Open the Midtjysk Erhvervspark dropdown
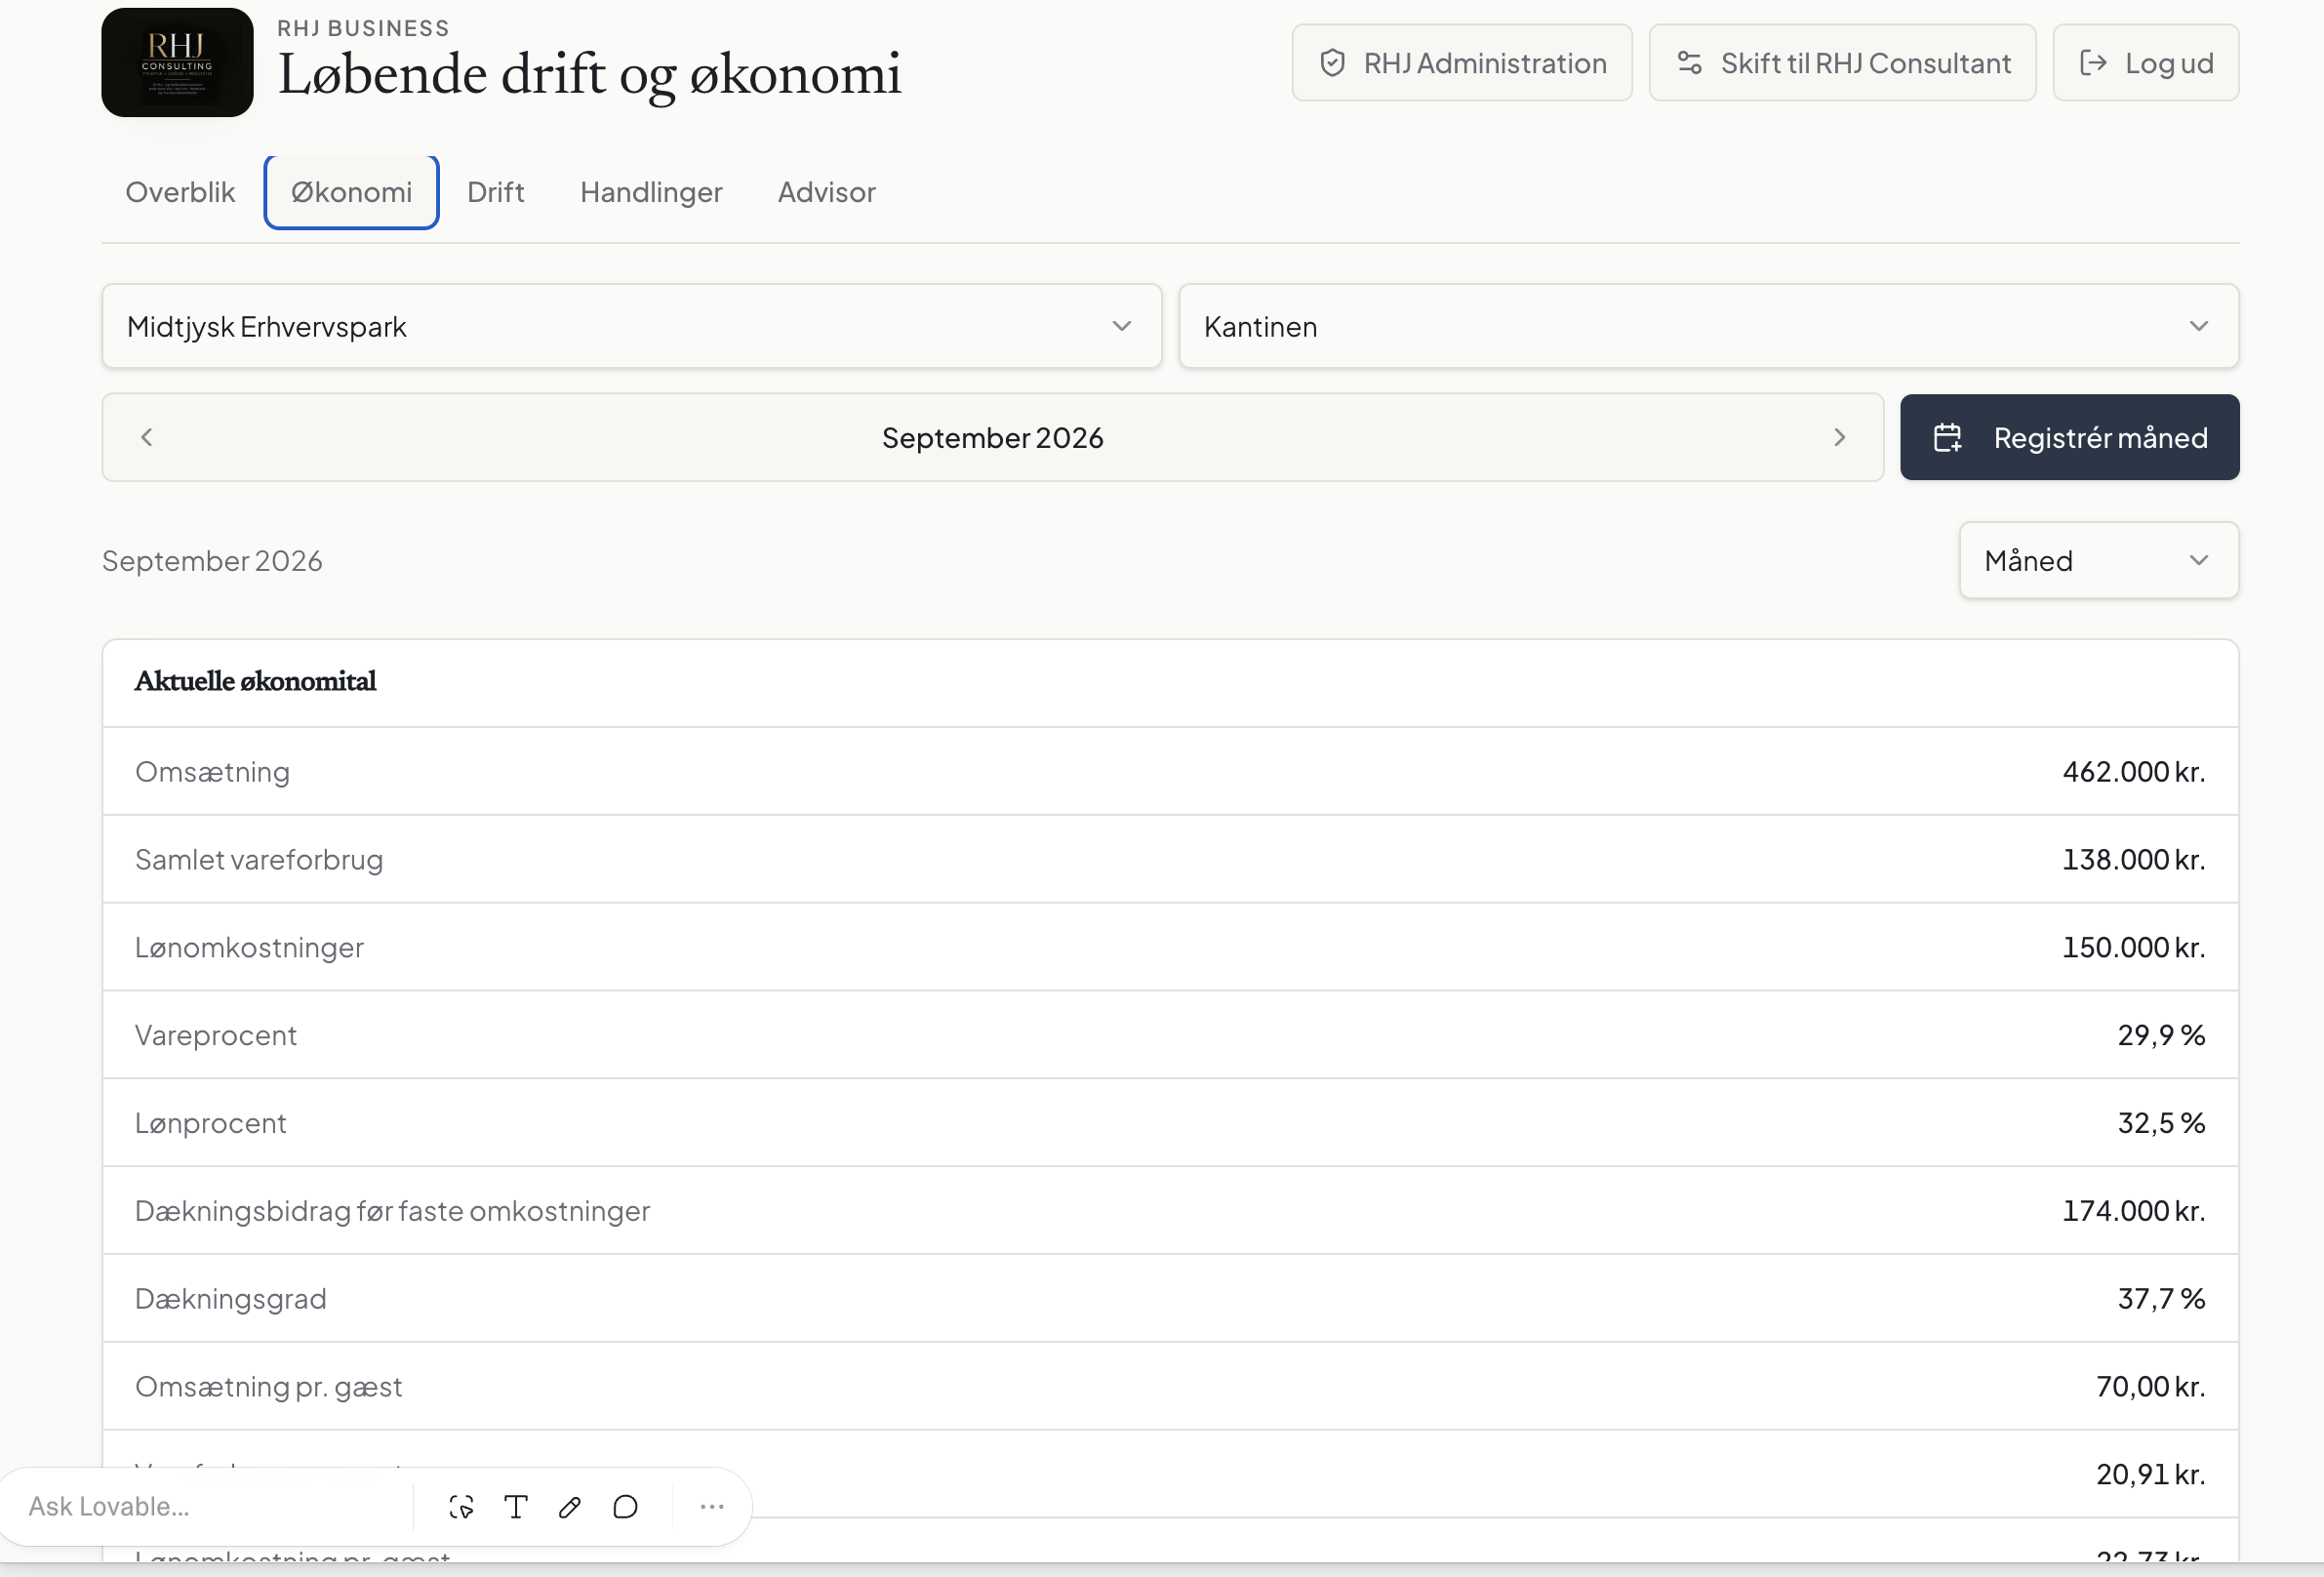2324x1577 pixels. (631, 326)
